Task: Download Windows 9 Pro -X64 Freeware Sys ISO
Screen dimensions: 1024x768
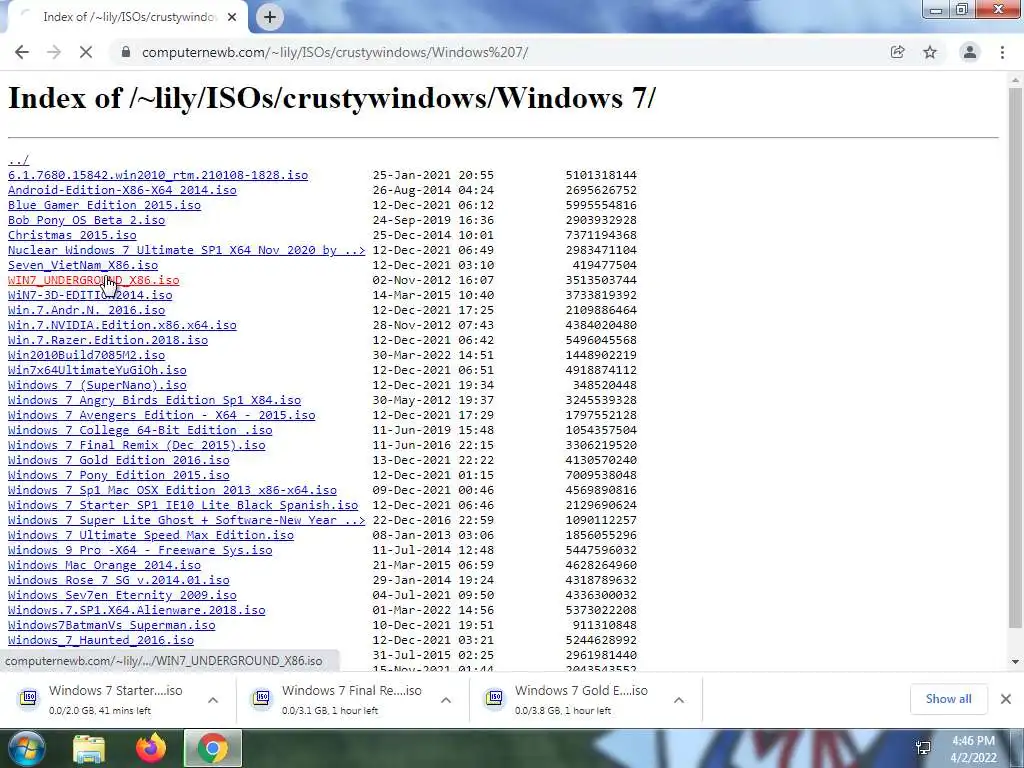Action: click(x=140, y=551)
